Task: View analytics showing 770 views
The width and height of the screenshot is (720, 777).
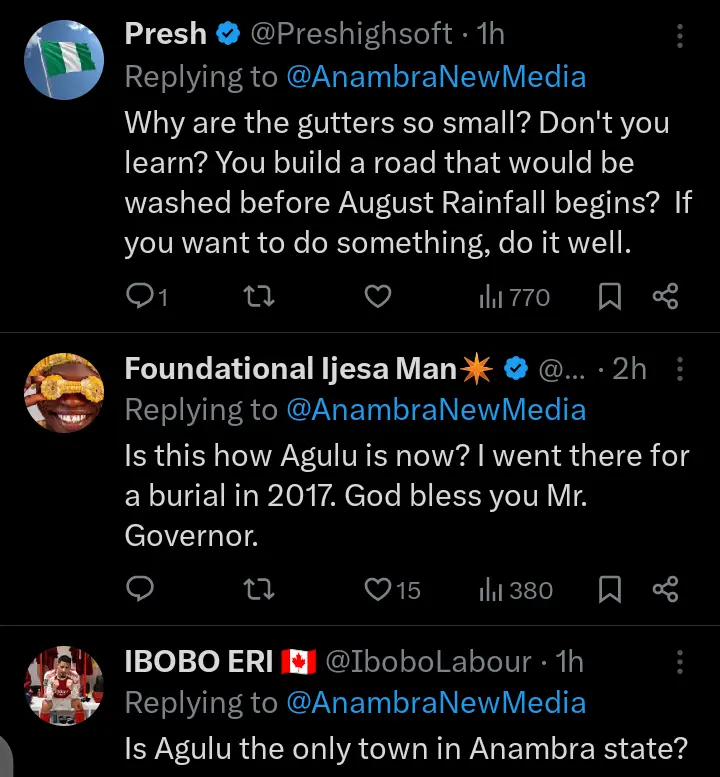Action: pos(515,296)
